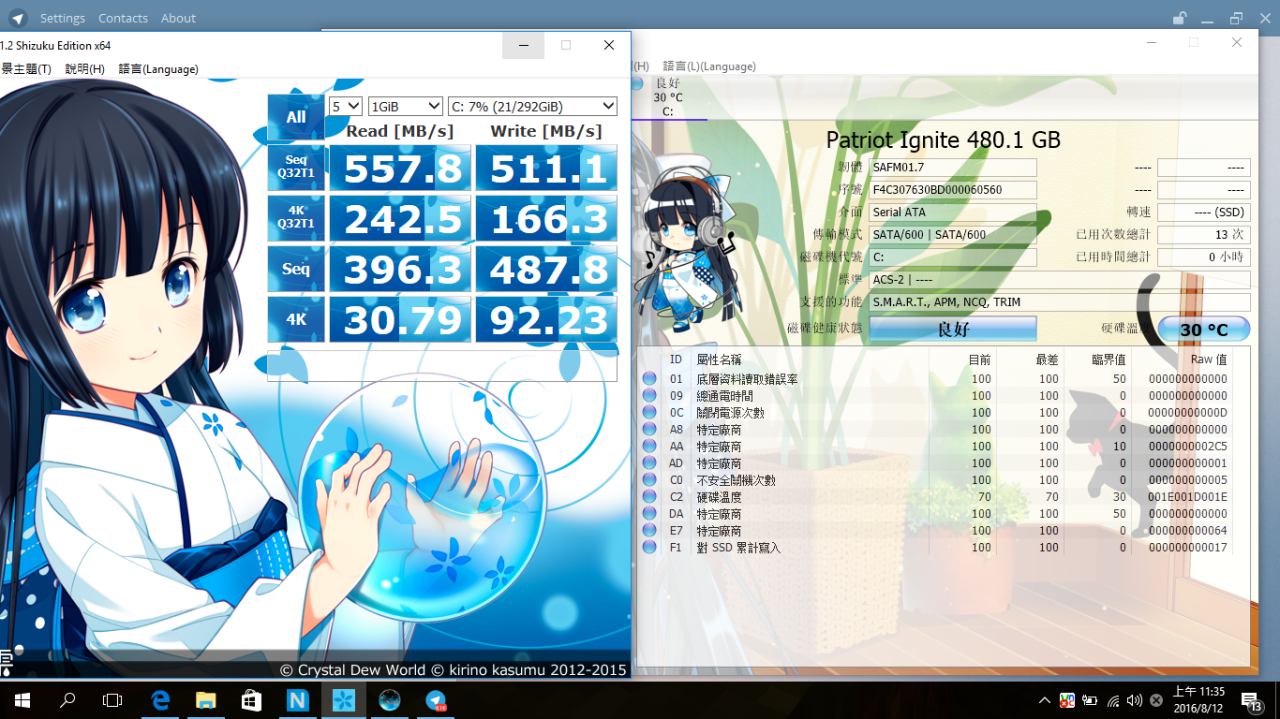Open the taskbar clock showing 上午 11:35
Screen dimensions: 1280x719
(1197, 700)
